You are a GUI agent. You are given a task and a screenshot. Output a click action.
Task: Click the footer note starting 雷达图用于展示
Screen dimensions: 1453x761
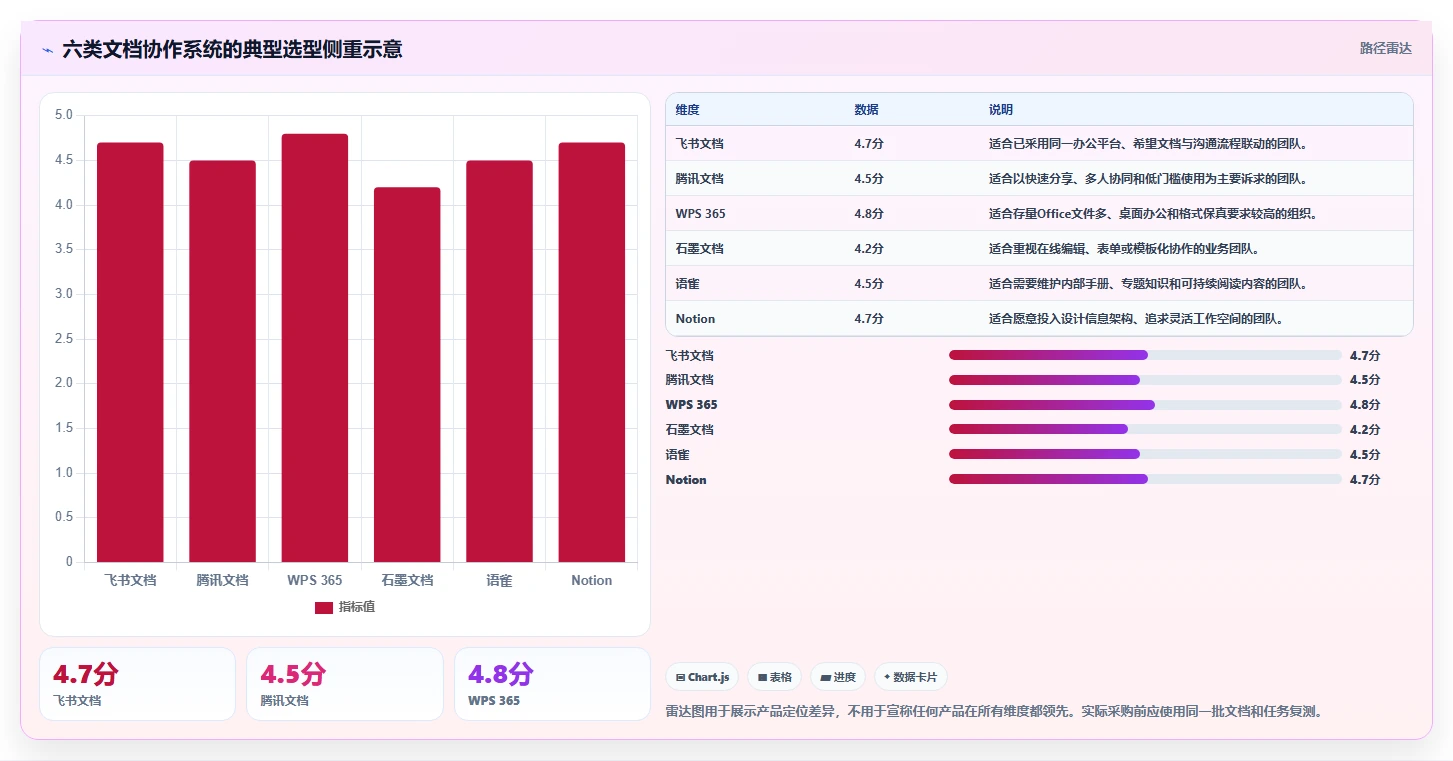coord(996,712)
